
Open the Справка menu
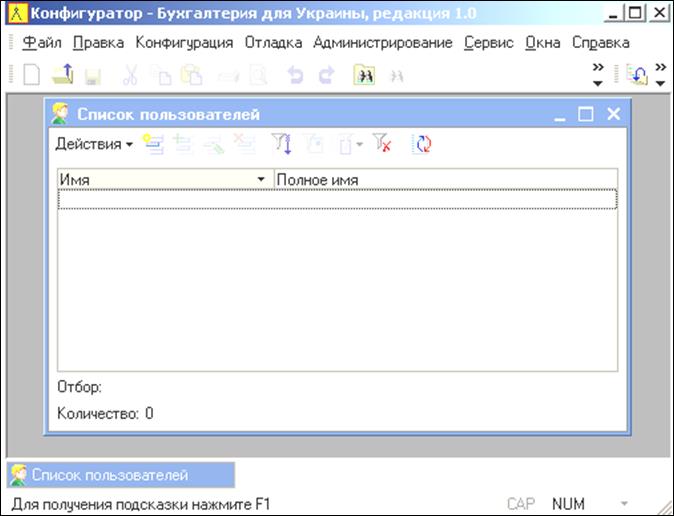(x=600, y=43)
